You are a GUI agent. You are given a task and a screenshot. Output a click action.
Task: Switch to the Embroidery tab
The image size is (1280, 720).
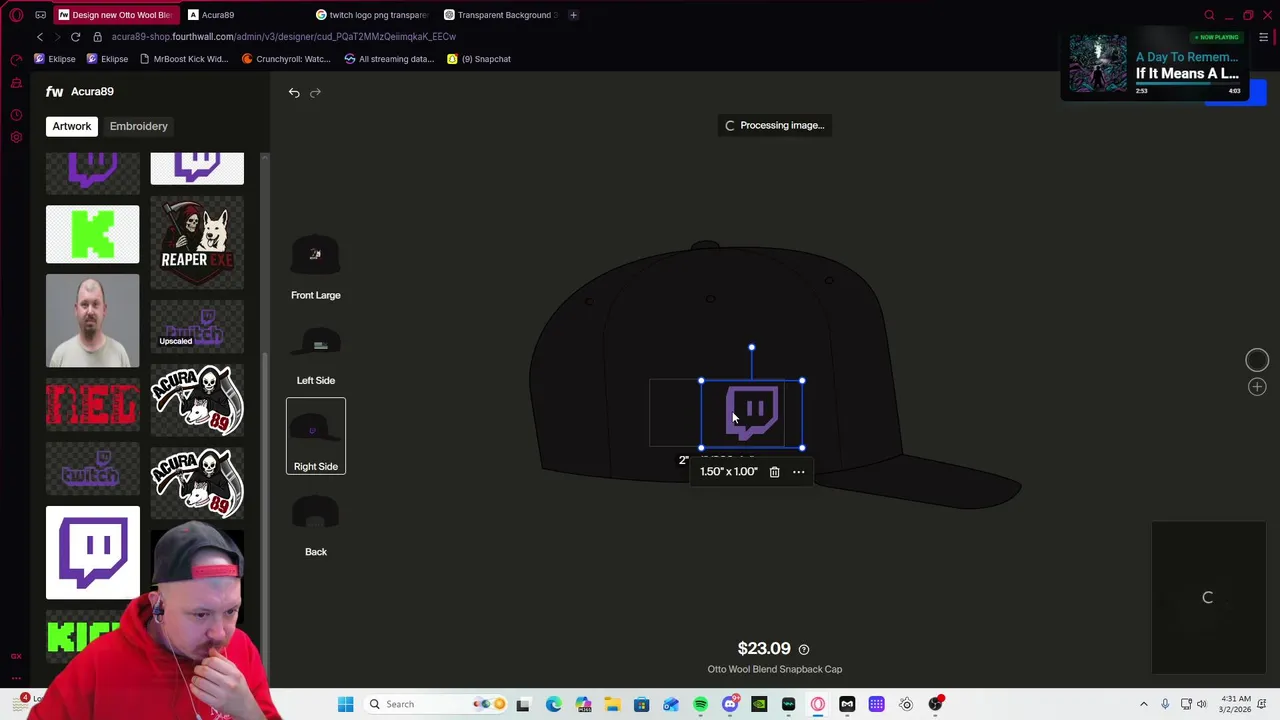click(139, 126)
